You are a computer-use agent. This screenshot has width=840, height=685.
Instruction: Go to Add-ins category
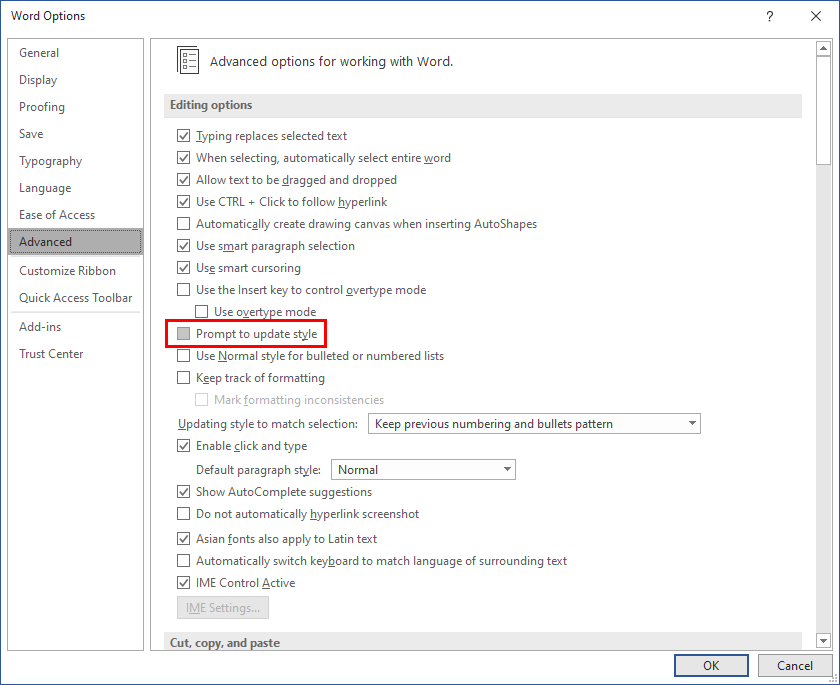click(x=40, y=327)
